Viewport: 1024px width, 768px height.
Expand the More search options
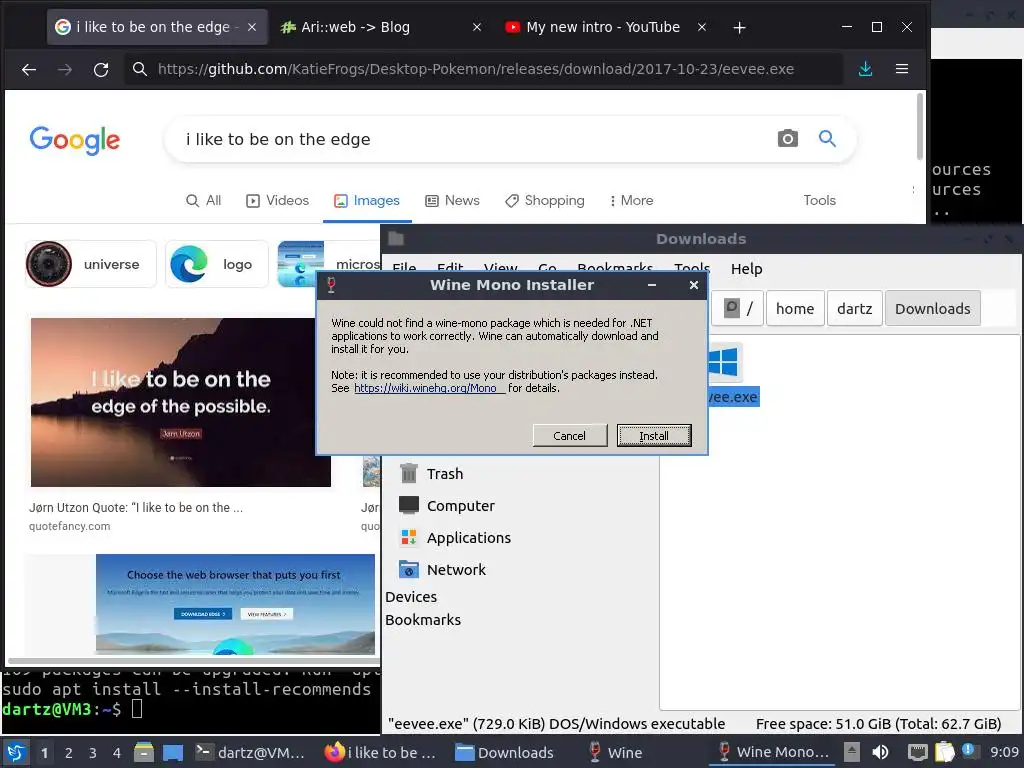[632, 200]
